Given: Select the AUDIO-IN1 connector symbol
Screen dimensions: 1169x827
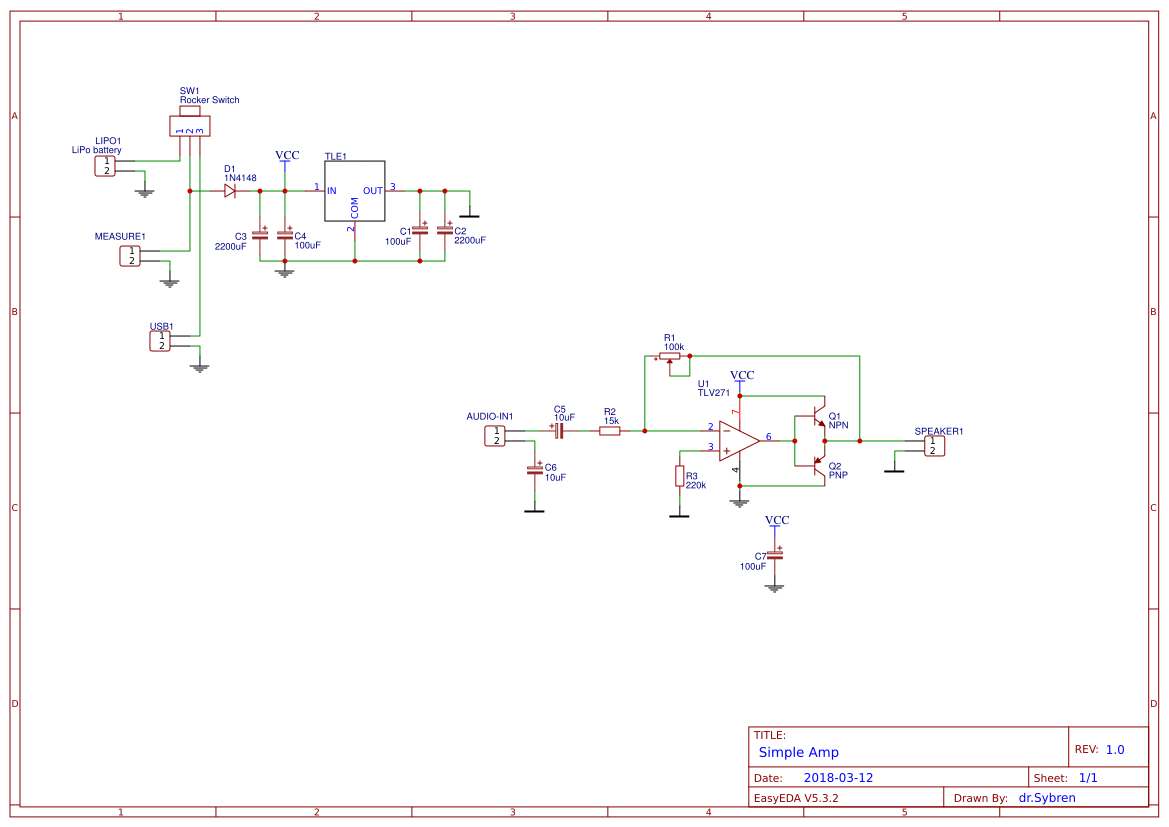Looking at the screenshot, I should click(x=495, y=435).
